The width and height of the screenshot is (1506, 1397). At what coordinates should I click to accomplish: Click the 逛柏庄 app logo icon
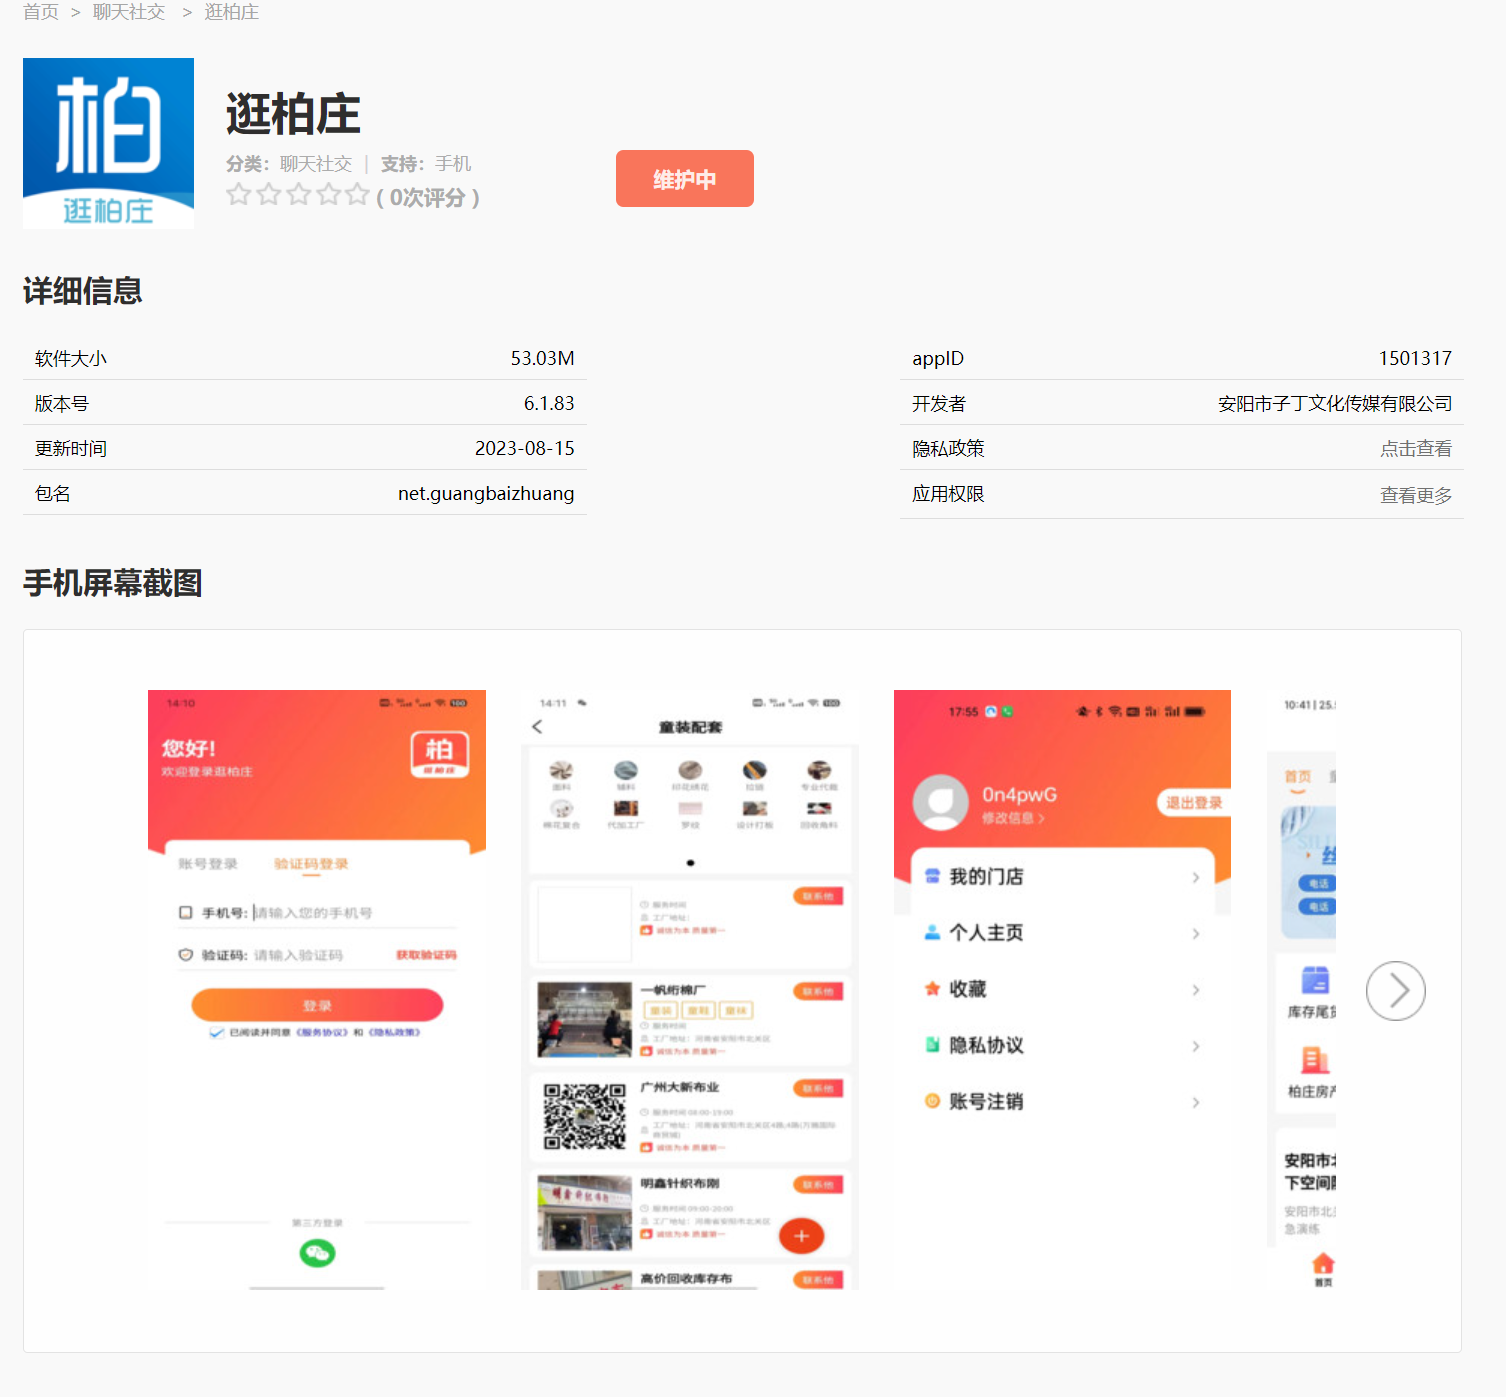click(108, 143)
